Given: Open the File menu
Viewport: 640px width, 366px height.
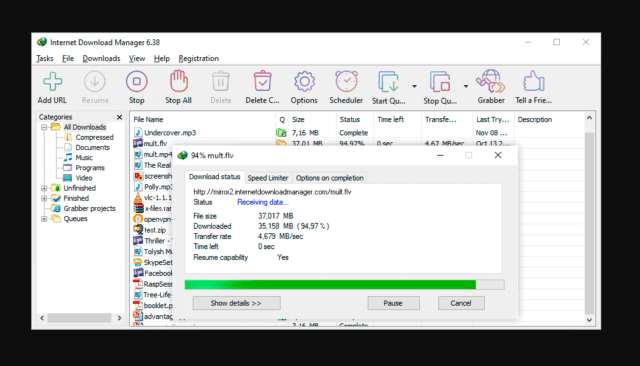Looking at the screenshot, I should click(x=68, y=58).
